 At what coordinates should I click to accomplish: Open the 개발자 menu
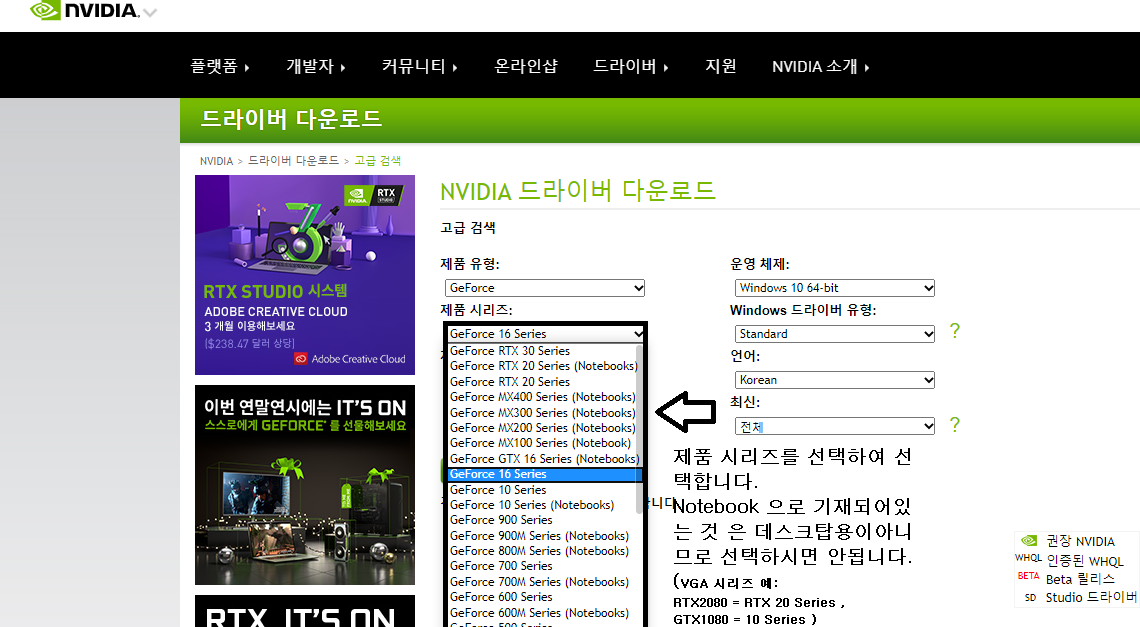tap(316, 66)
